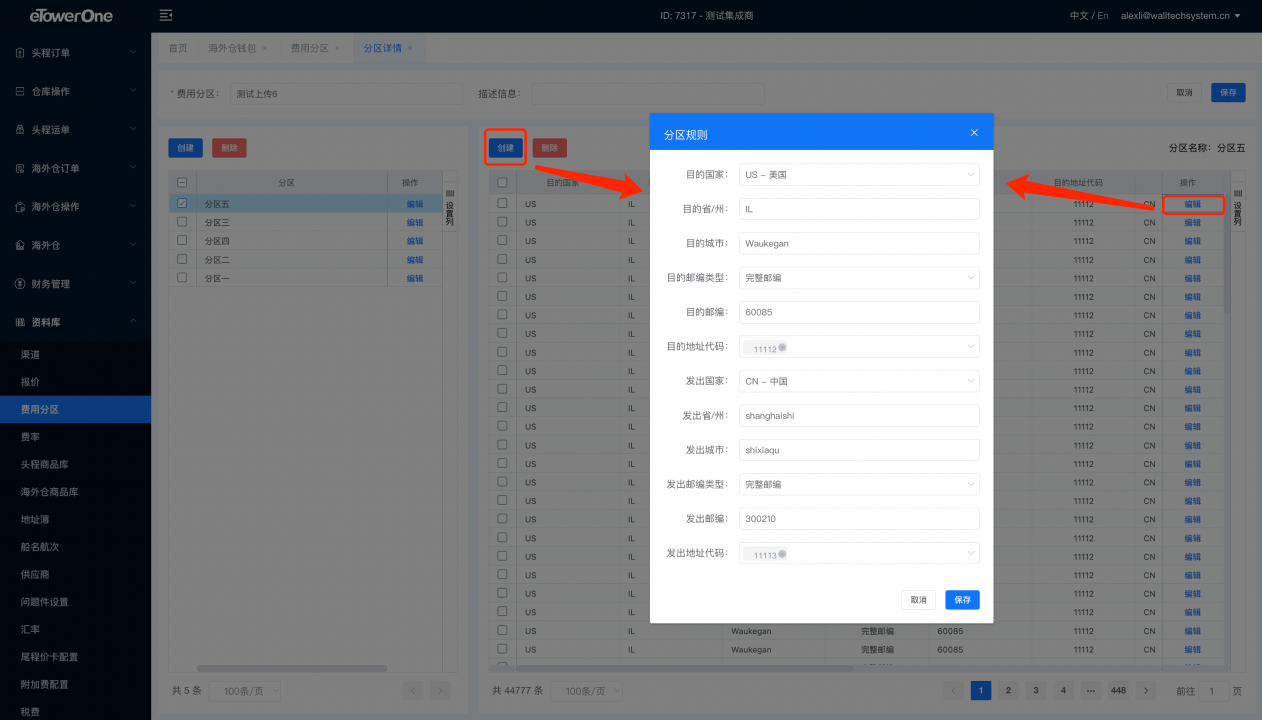This screenshot has width=1262, height=720.
Task: Click 保存 button in the dialog
Action: click(962, 600)
